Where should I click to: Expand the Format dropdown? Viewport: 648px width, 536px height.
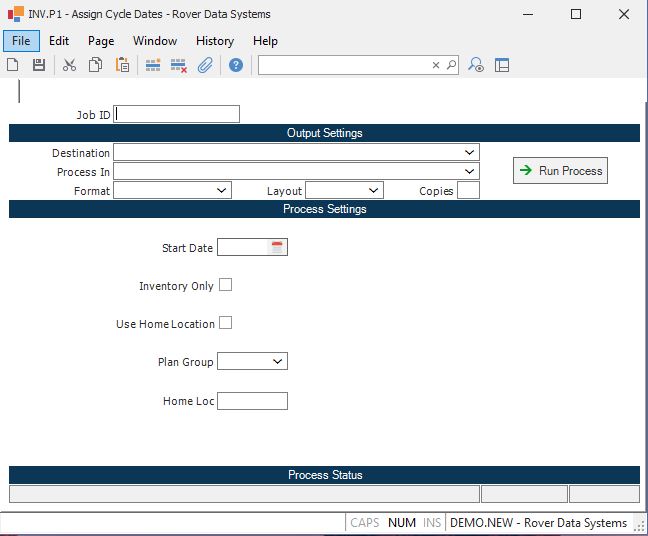point(221,190)
